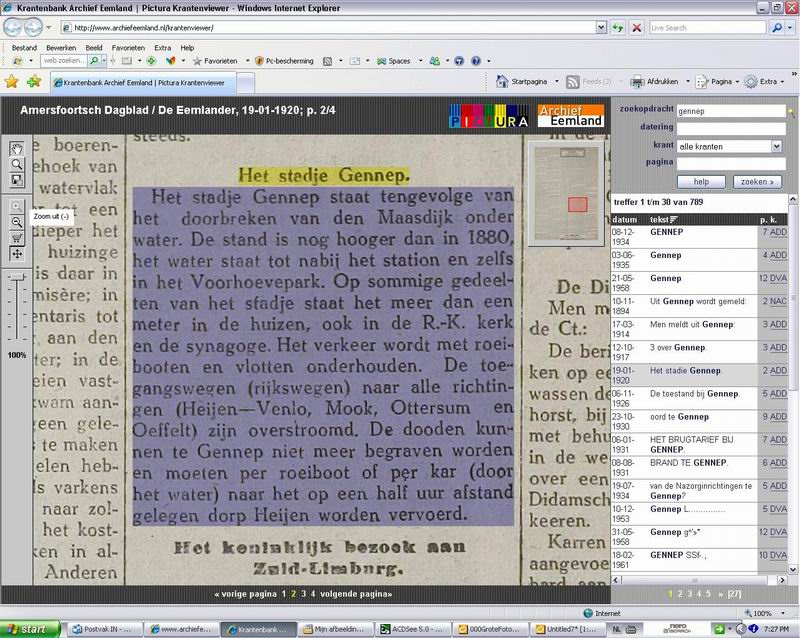
Task: Click the refresh page icon
Action: tap(618, 28)
